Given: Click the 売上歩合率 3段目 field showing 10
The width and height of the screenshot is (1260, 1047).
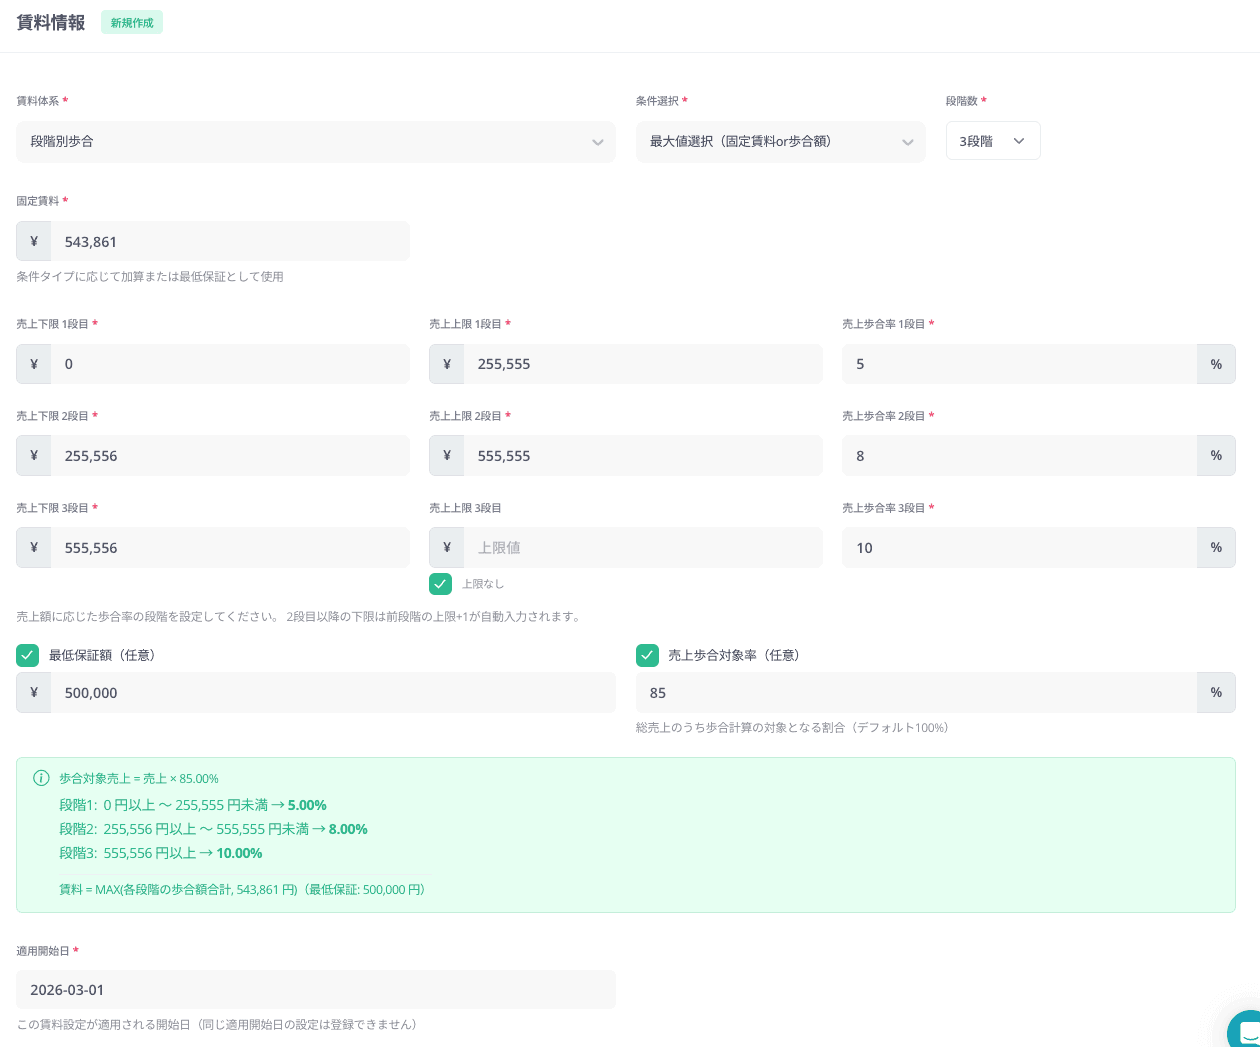Looking at the screenshot, I should pyautogui.click(x=1019, y=548).
